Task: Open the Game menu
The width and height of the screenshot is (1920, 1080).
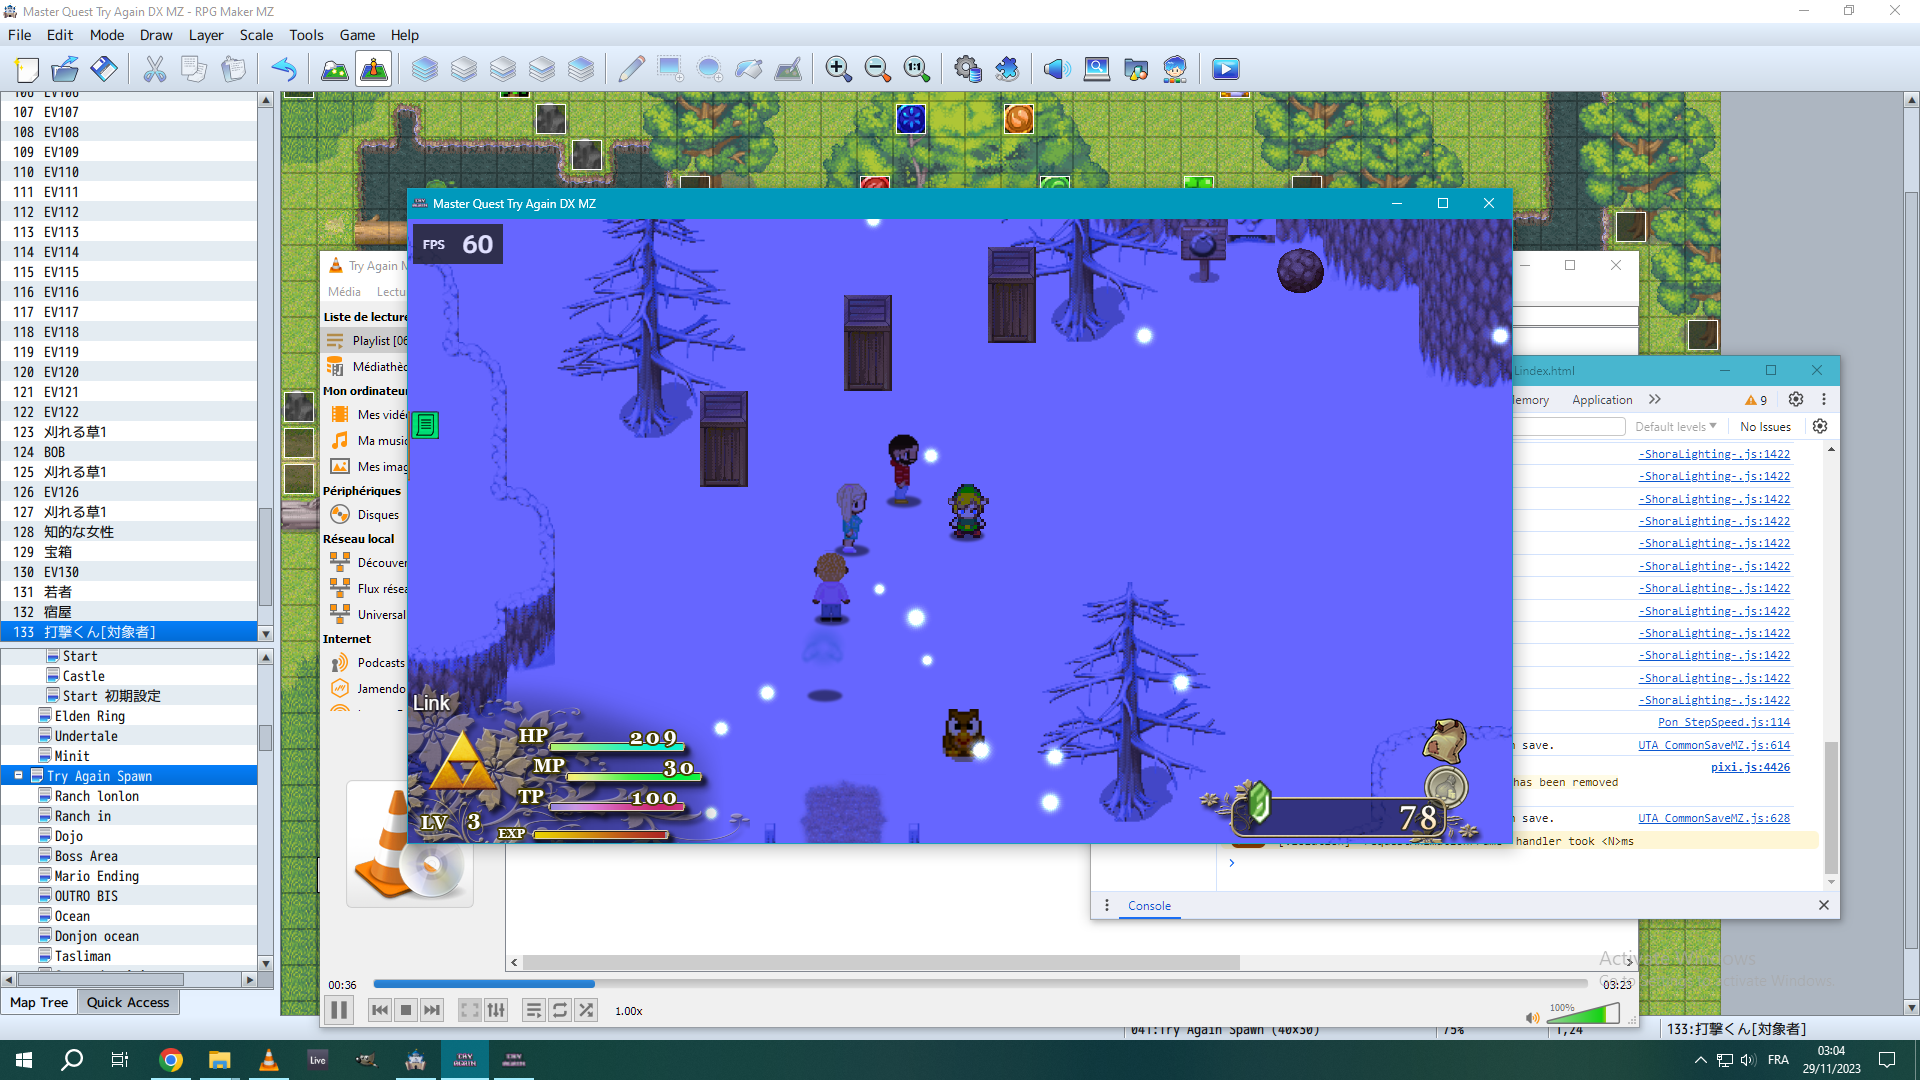Action: pos(357,35)
